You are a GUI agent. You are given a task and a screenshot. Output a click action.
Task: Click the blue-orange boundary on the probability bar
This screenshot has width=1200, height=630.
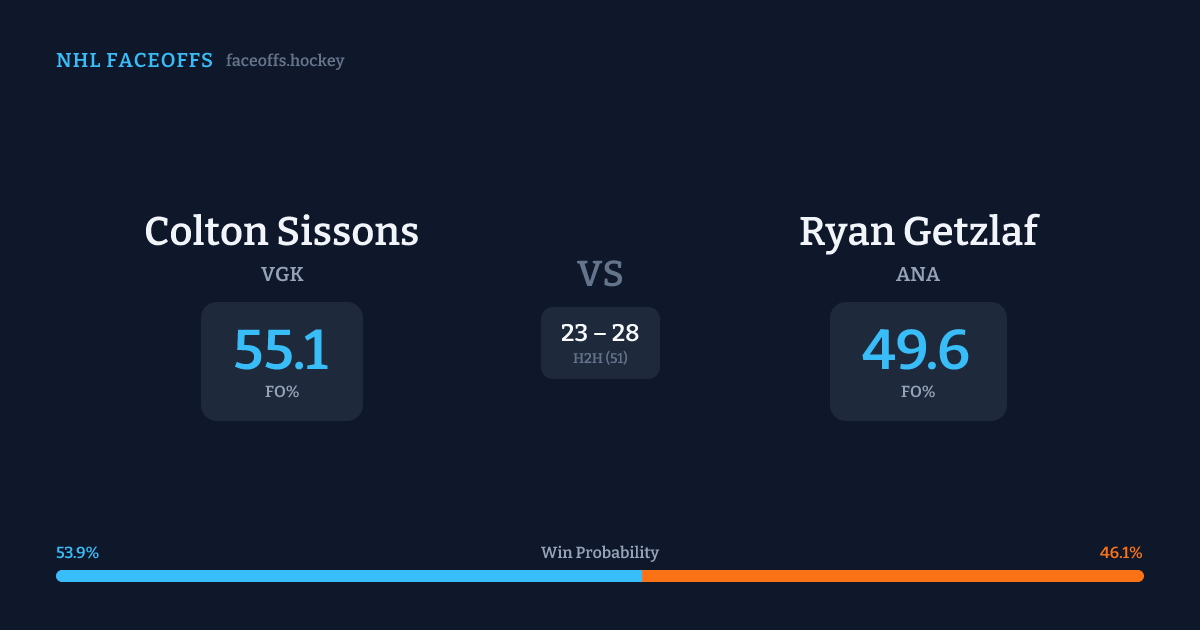click(x=642, y=576)
